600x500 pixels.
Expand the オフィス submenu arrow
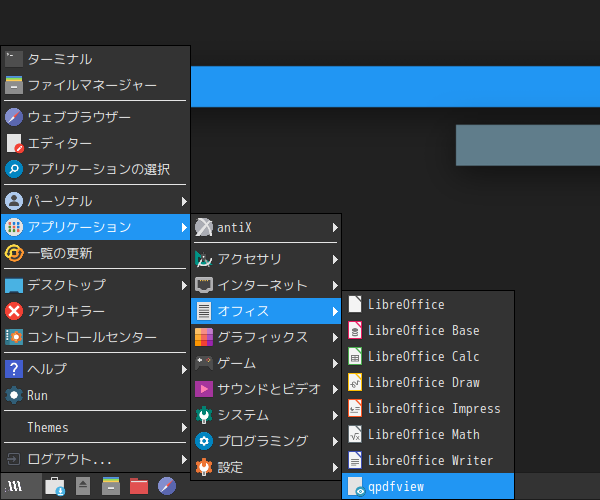(335, 311)
